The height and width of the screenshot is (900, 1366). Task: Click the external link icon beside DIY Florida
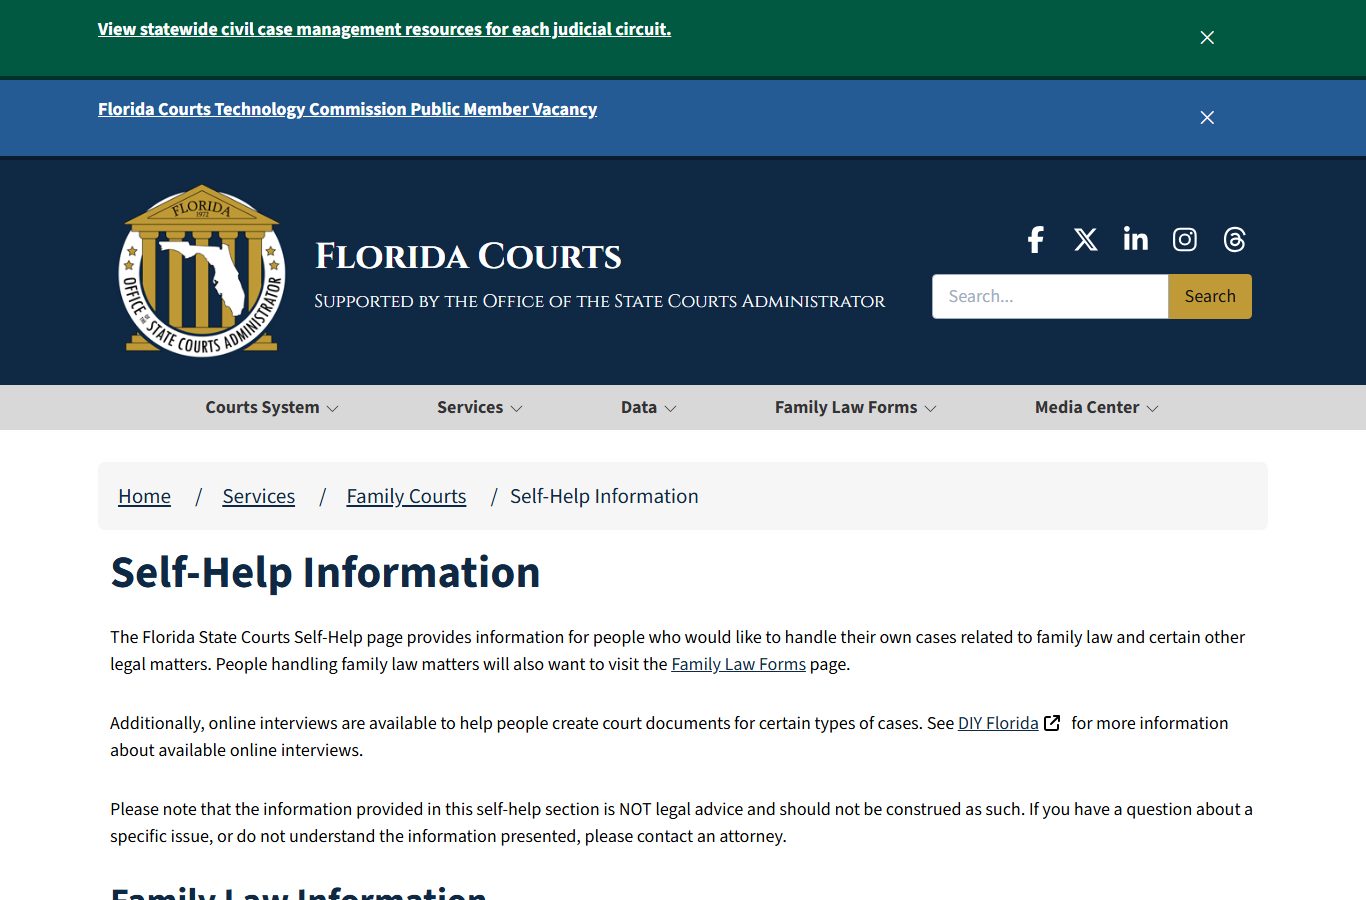1052,723
